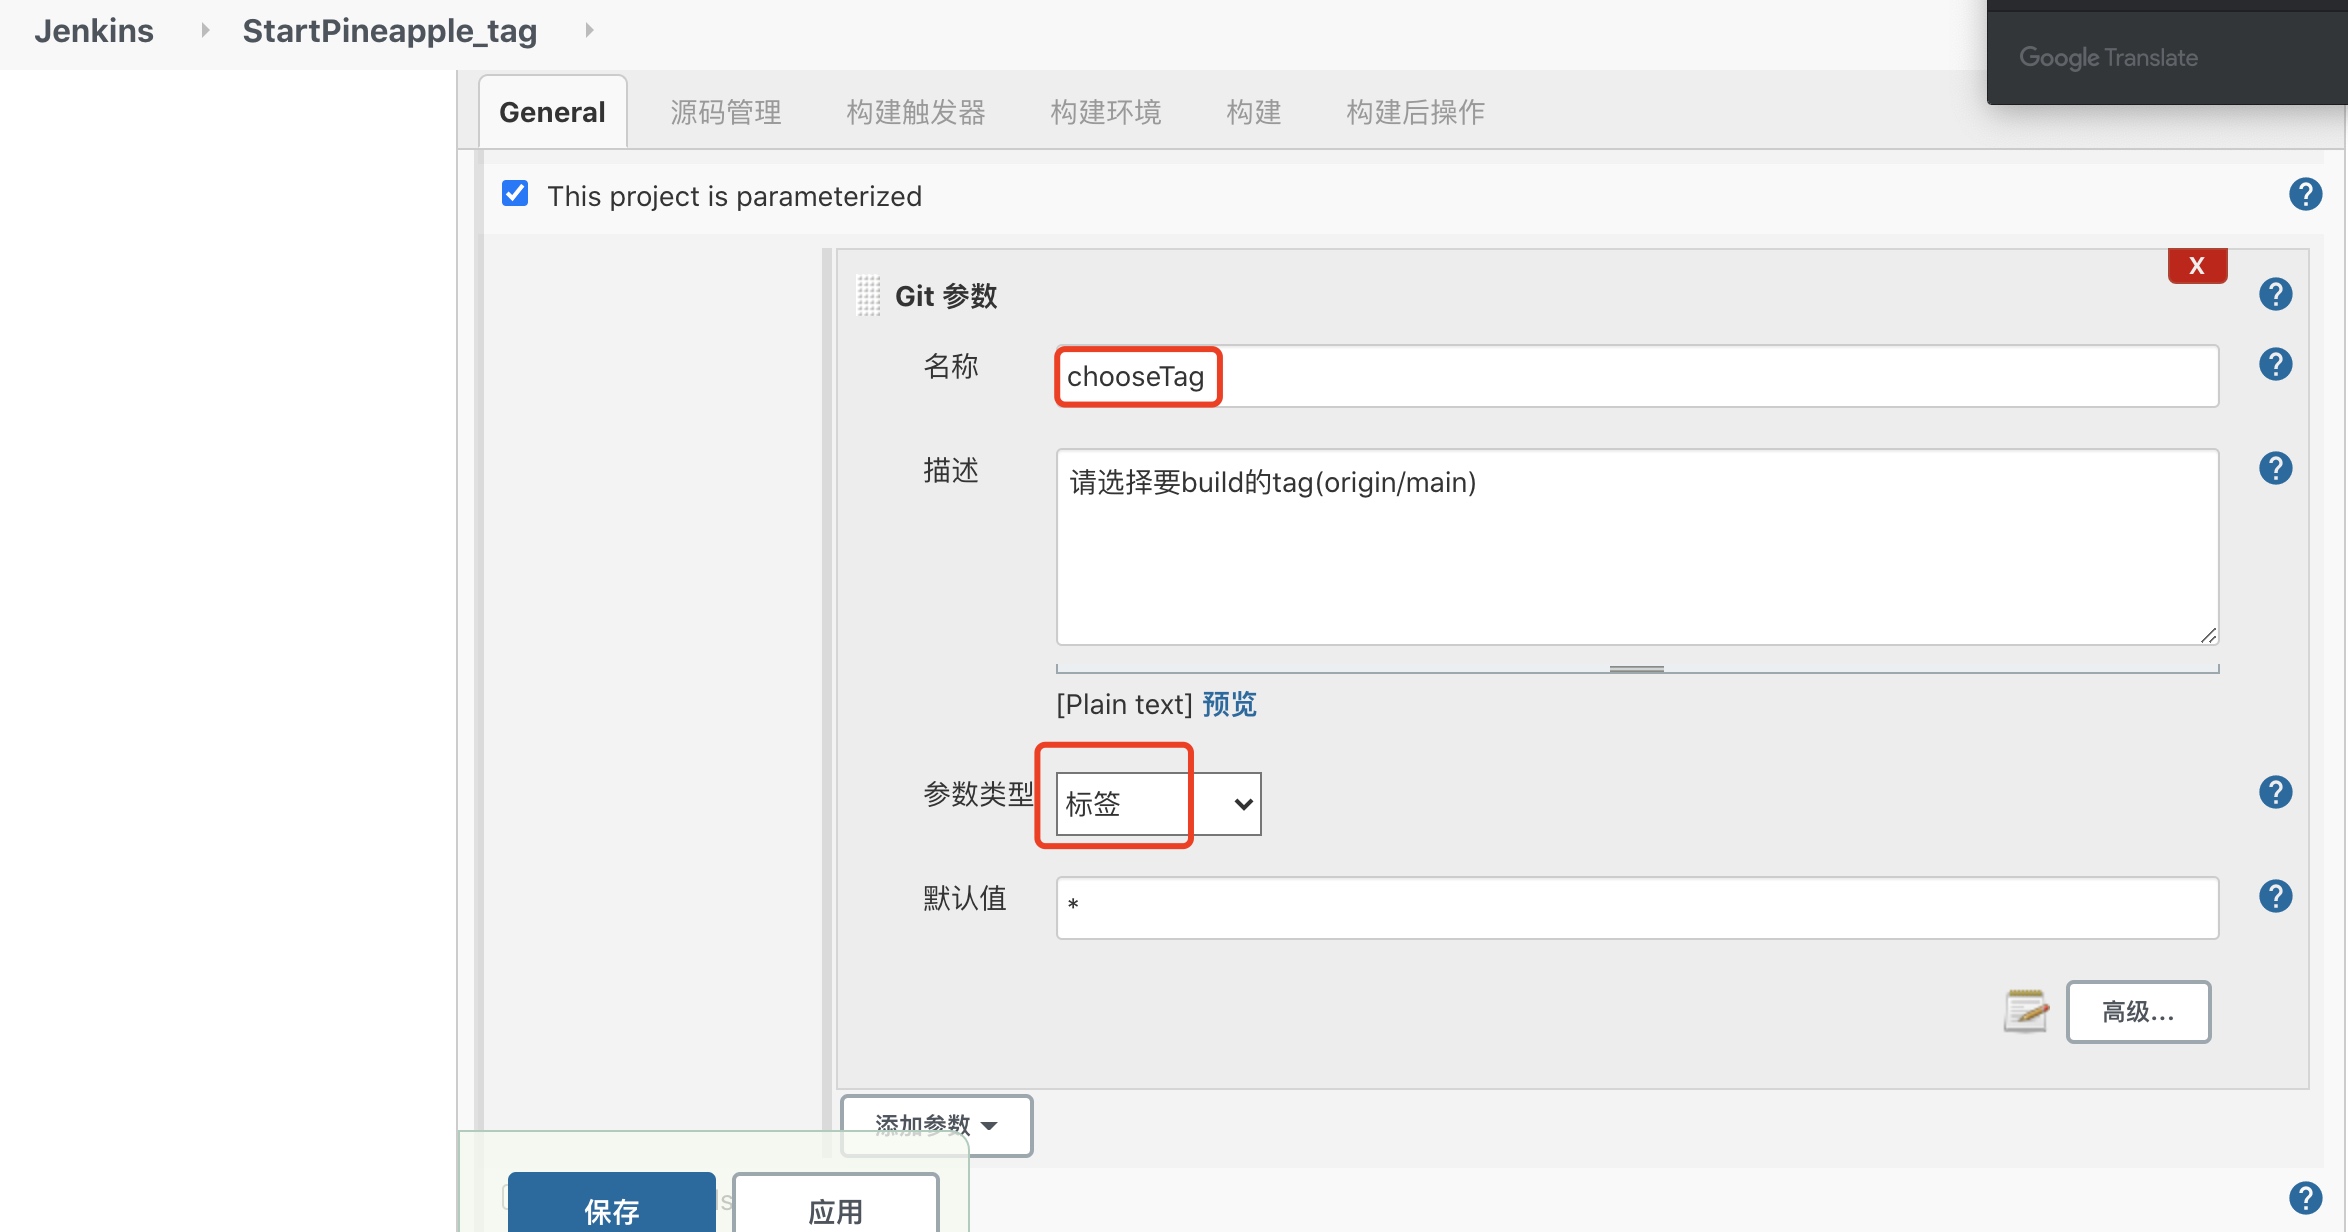Show help for 参数类型 dropdown
The image size is (2348, 1232).
[2275, 793]
